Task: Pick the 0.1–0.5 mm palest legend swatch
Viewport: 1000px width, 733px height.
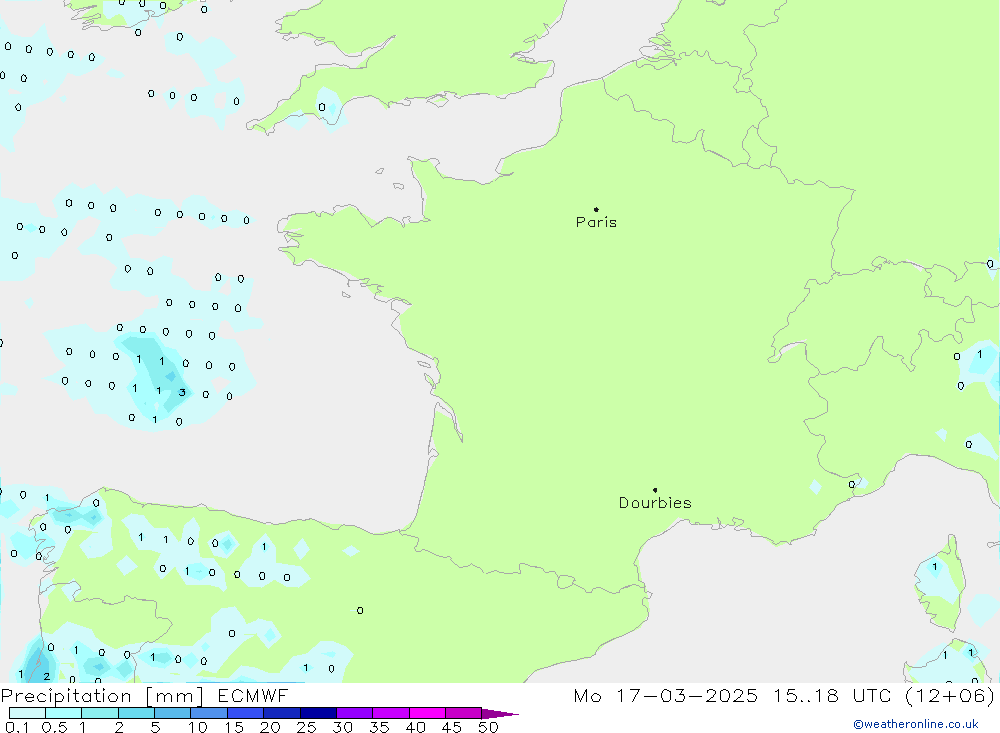Action: pos(27,713)
